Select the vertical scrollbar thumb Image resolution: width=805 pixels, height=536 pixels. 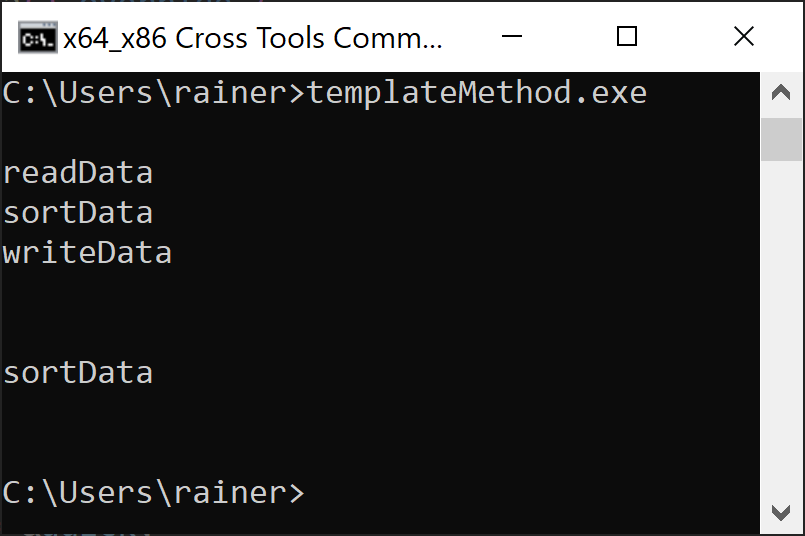(781, 139)
